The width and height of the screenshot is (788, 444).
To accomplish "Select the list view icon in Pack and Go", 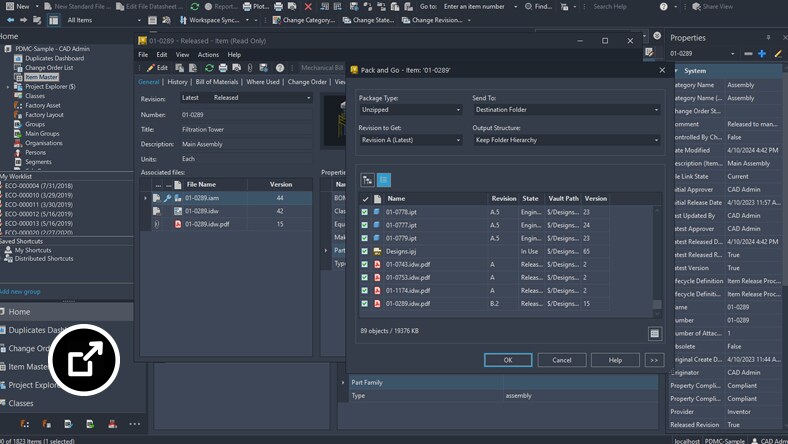I will click(383, 180).
